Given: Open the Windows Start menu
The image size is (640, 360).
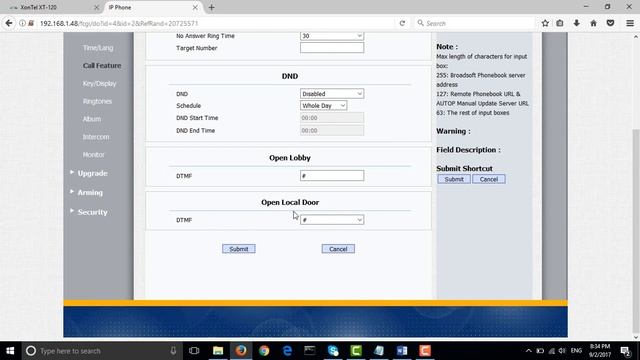Looking at the screenshot, I should click(10, 351).
